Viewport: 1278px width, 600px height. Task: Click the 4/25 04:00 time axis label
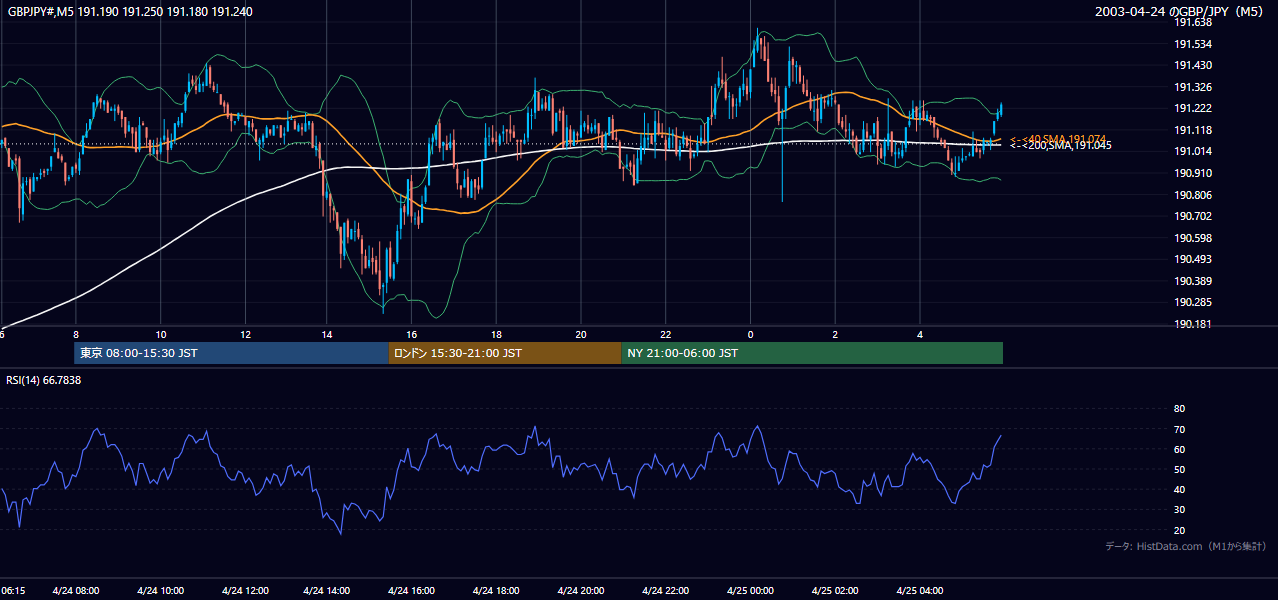click(x=920, y=591)
